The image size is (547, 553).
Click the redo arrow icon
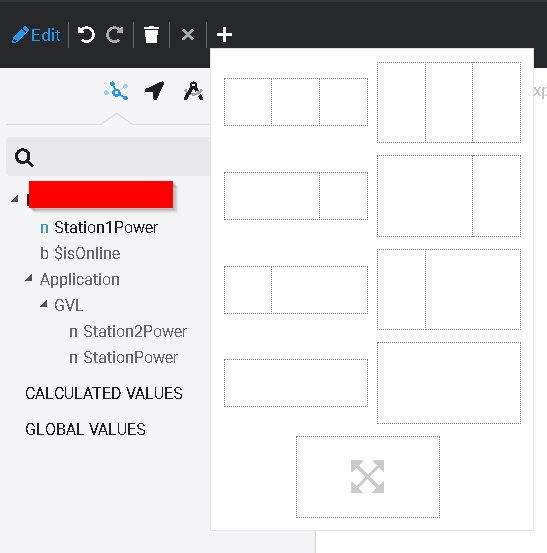115,35
